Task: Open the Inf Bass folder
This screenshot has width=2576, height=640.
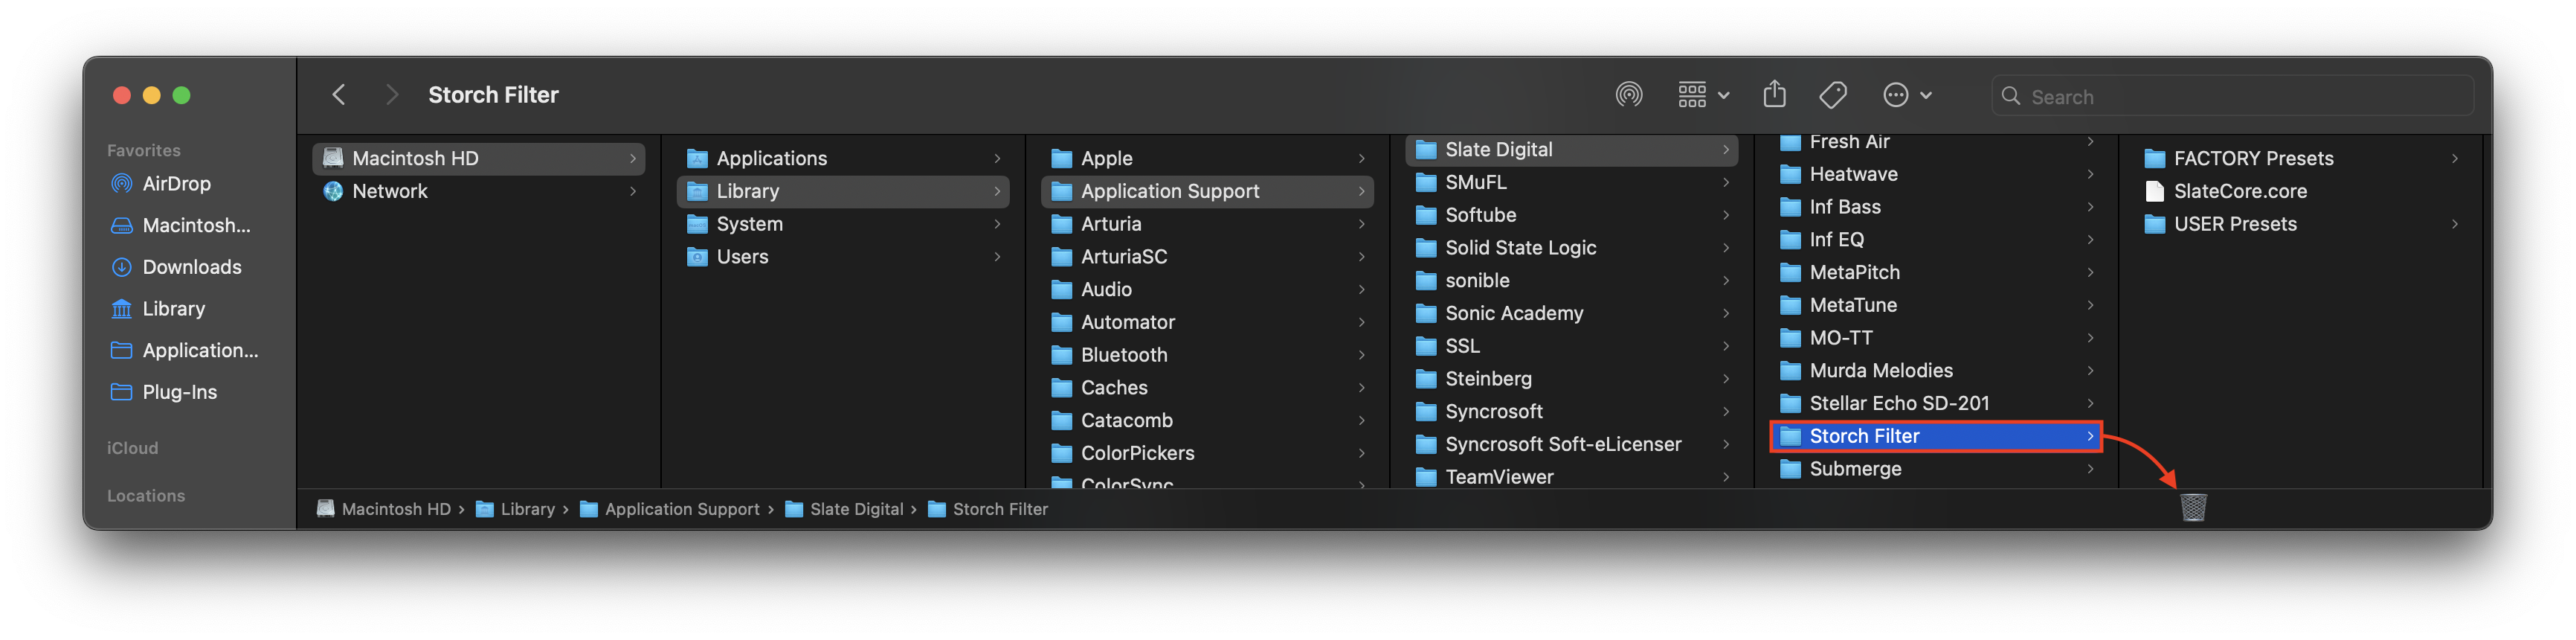Action: pos(1937,208)
